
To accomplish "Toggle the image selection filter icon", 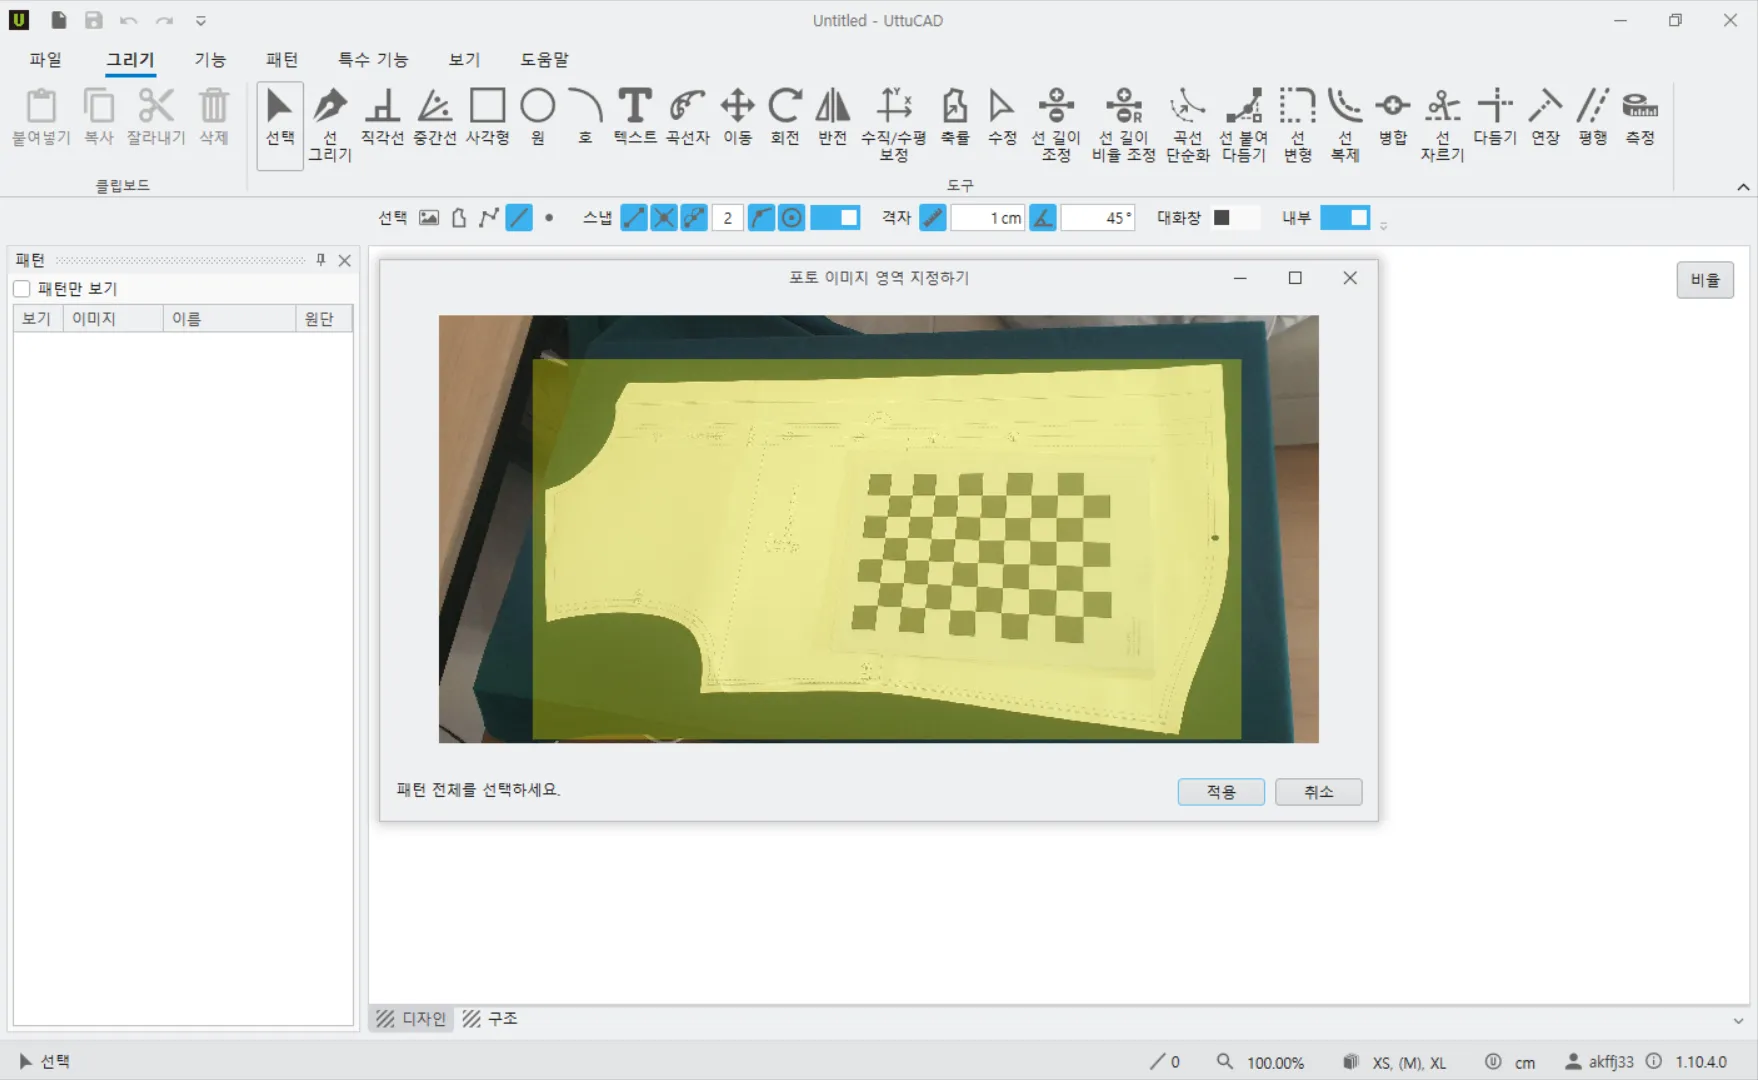I will (x=429, y=218).
